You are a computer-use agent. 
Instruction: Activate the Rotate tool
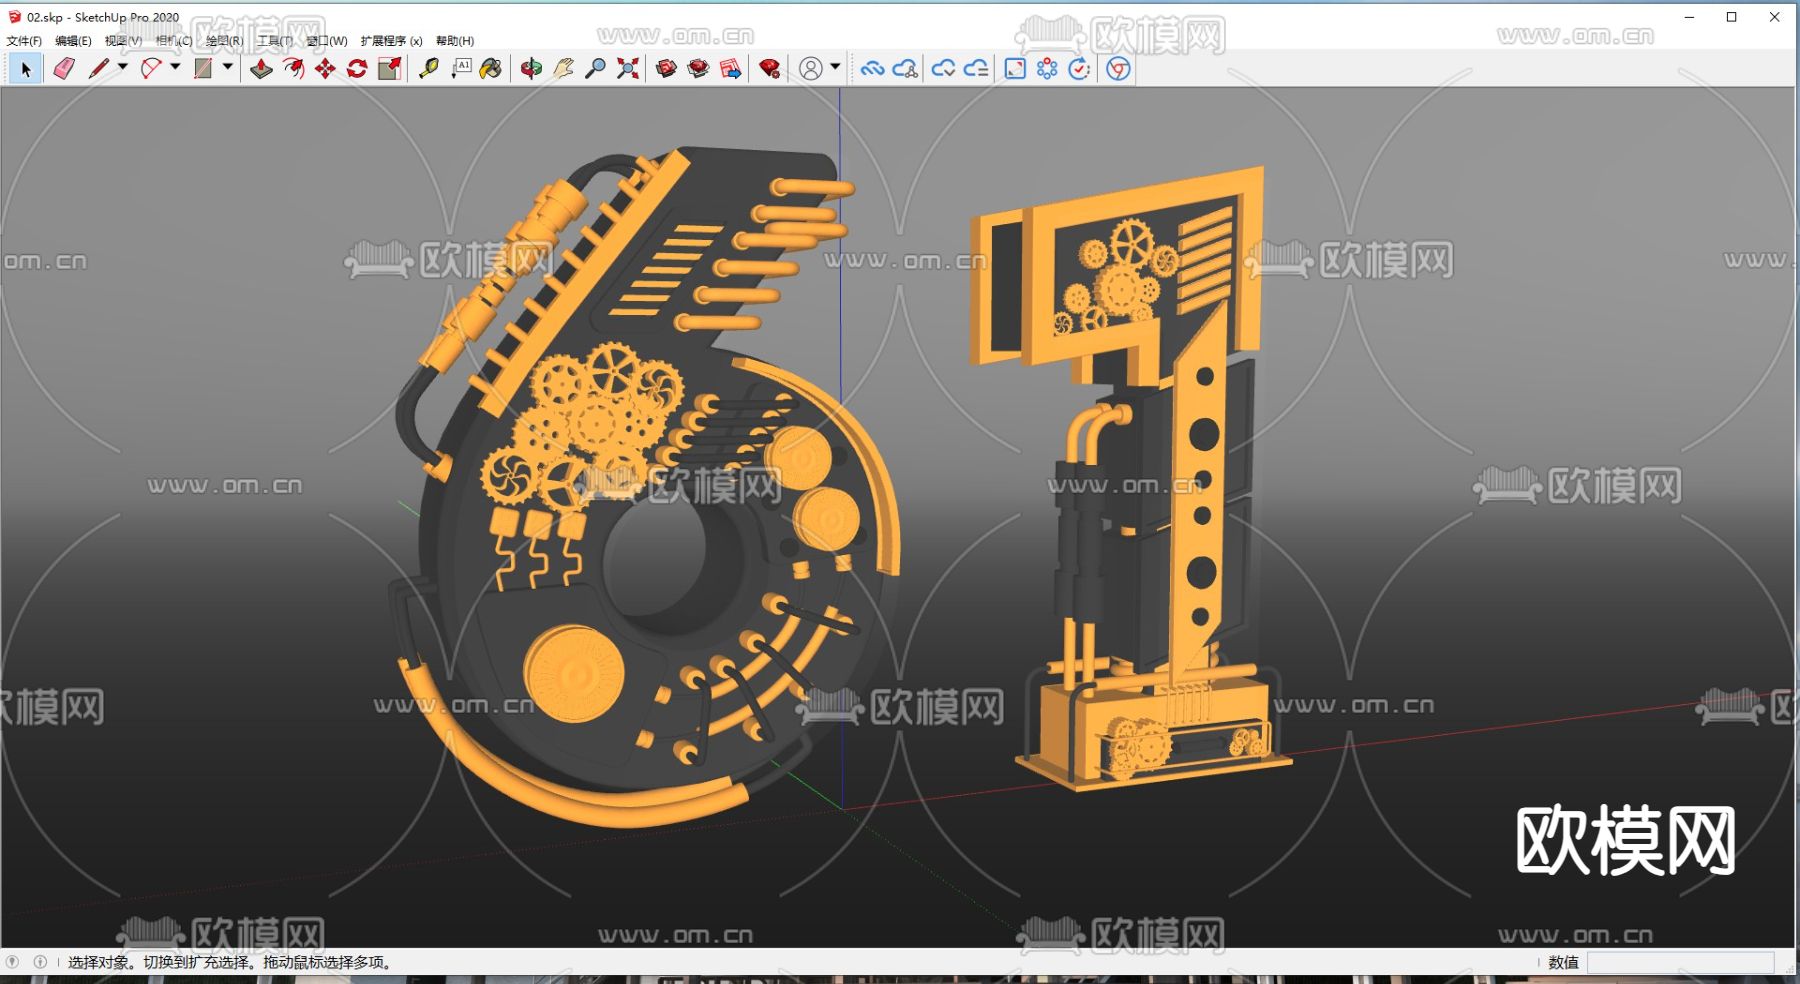357,68
